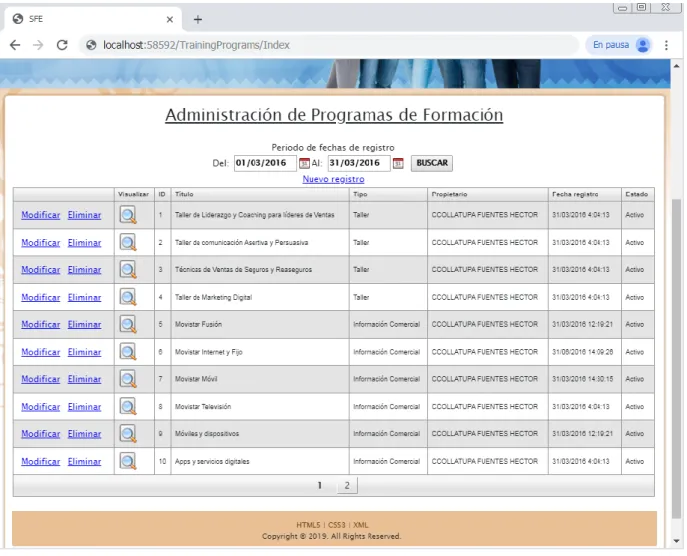Viewport: 687px width, 556px height.
Task: Click the vertical page scrollbar thumb
Action: click(676, 359)
